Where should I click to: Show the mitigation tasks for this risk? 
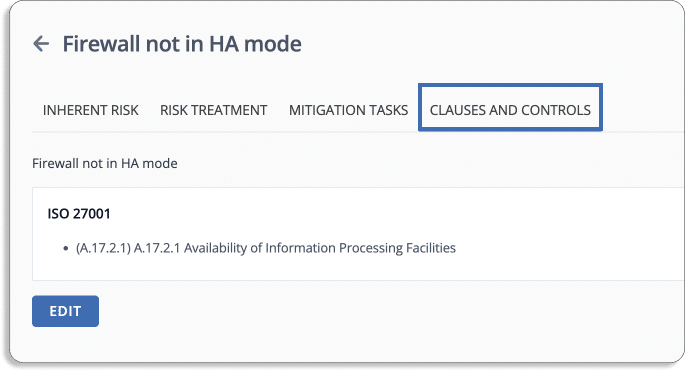(348, 110)
